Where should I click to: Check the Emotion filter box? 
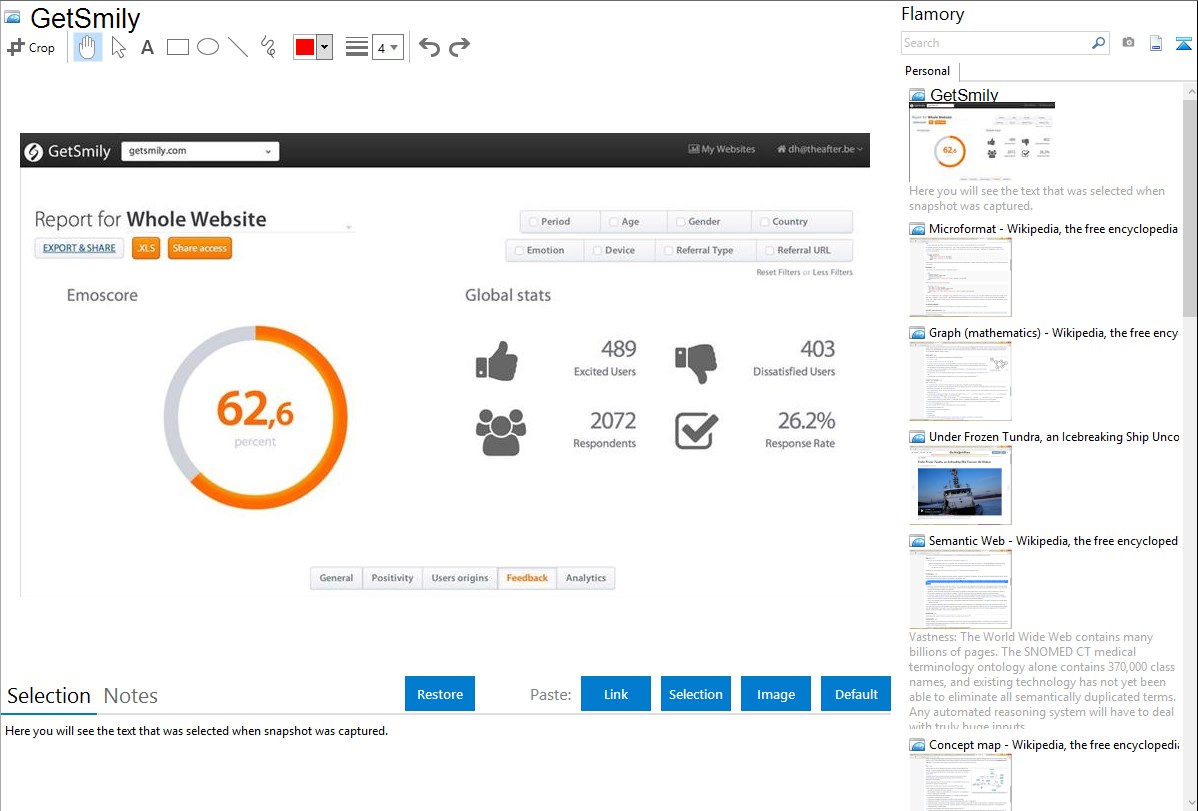coord(519,251)
